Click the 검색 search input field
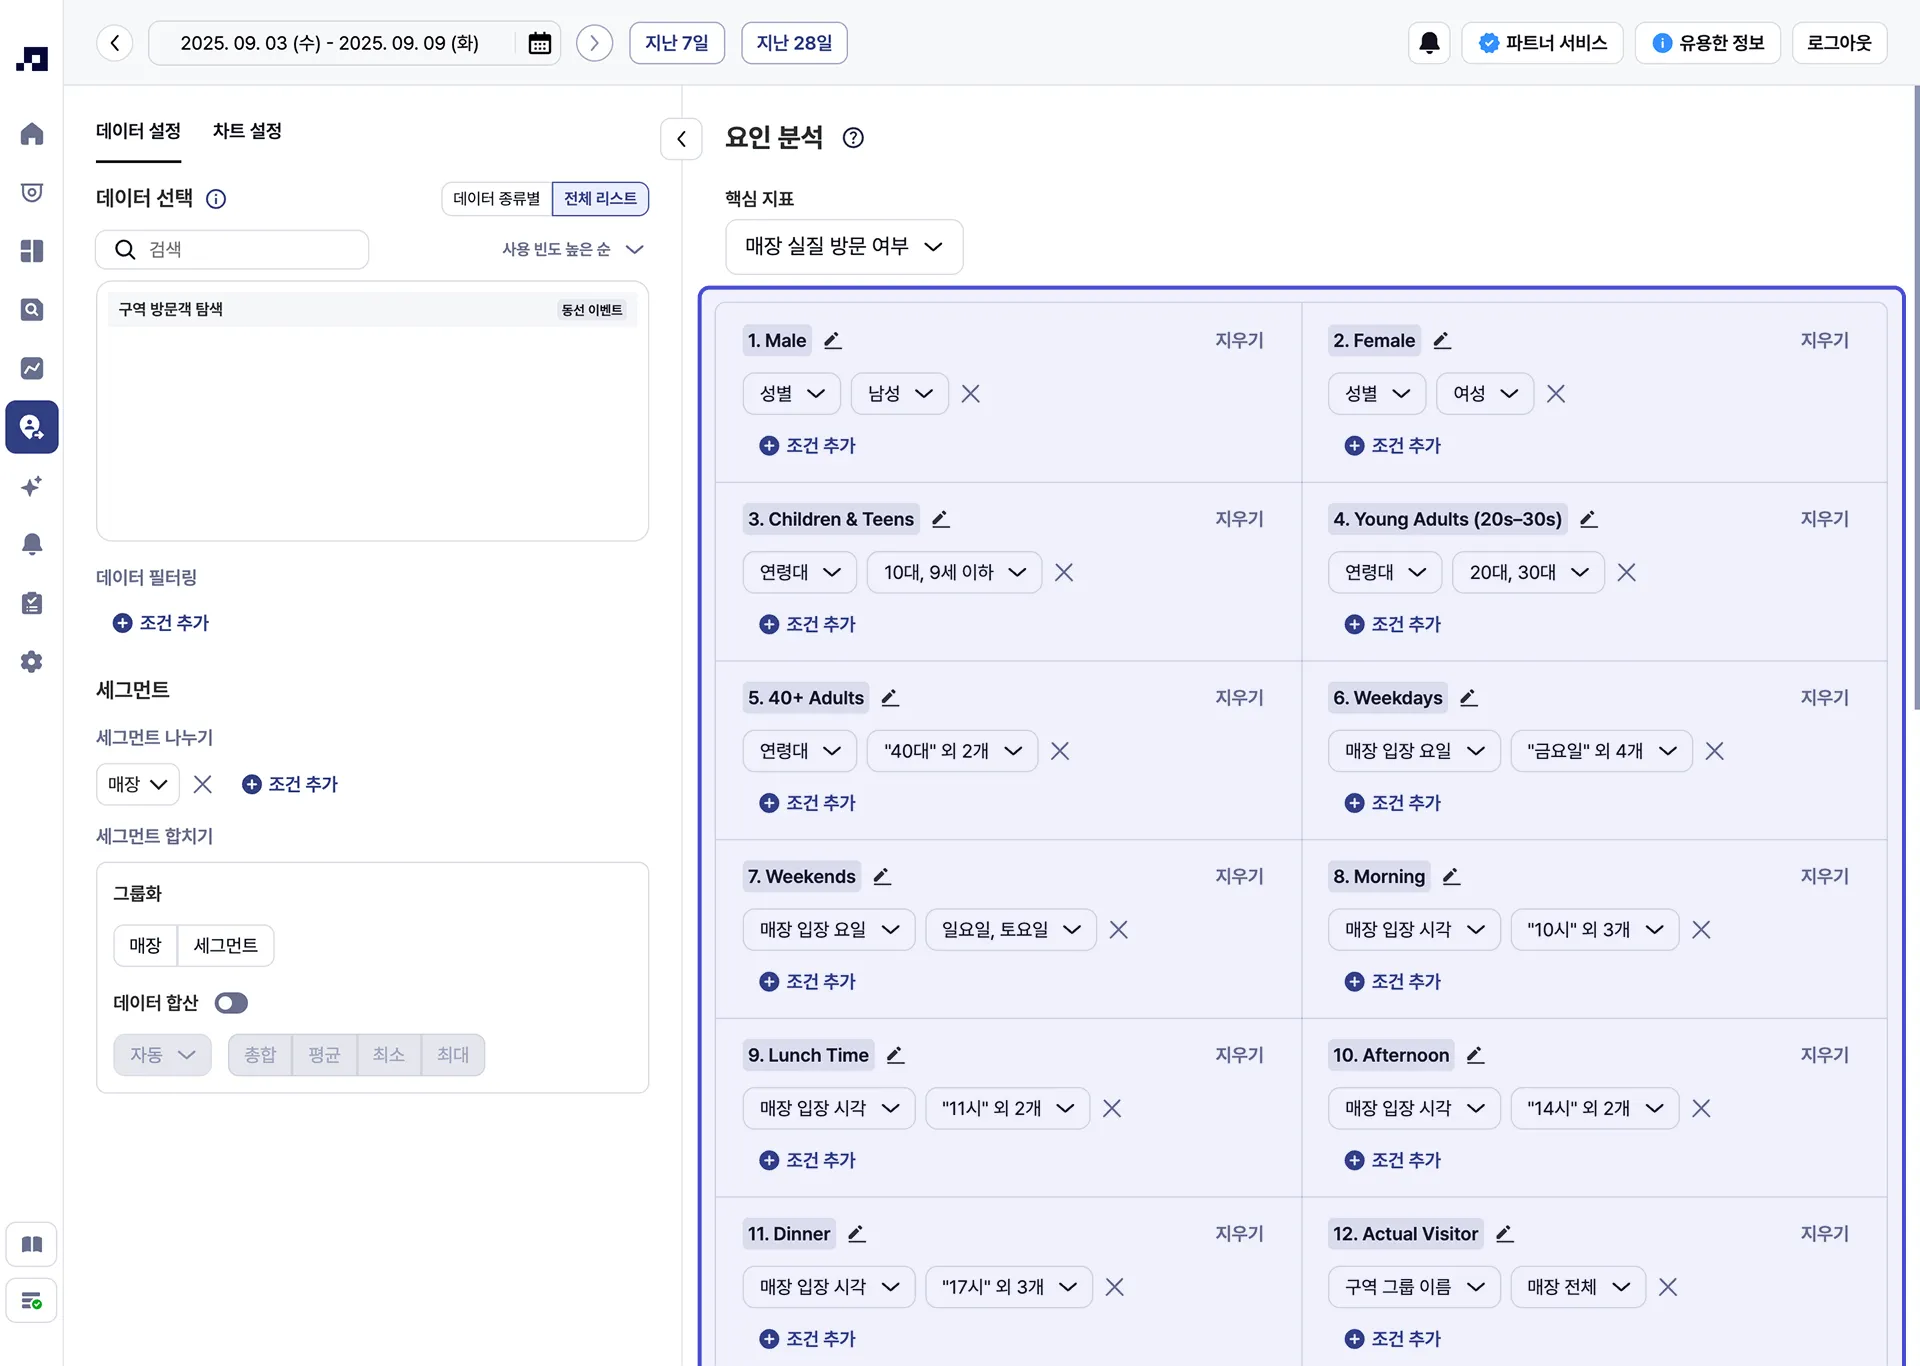1920x1366 pixels. (x=250, y=250)
